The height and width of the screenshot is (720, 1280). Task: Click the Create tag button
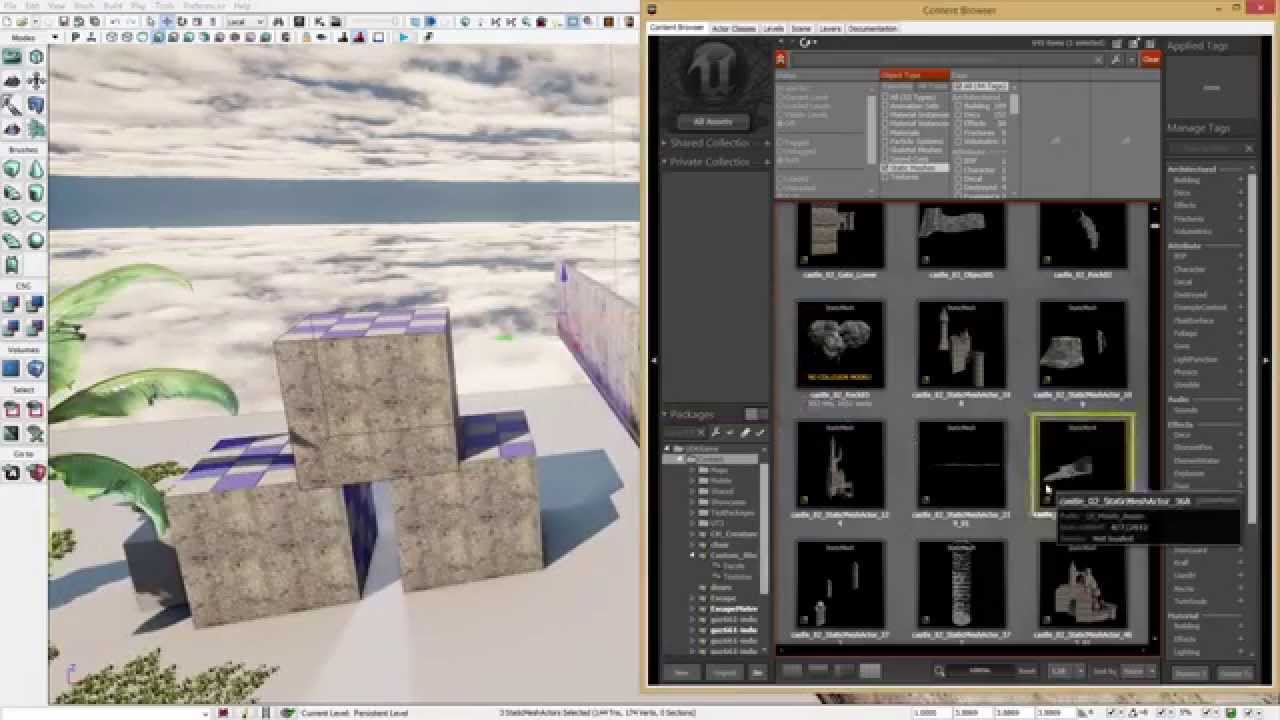(x=1234, y=673)
